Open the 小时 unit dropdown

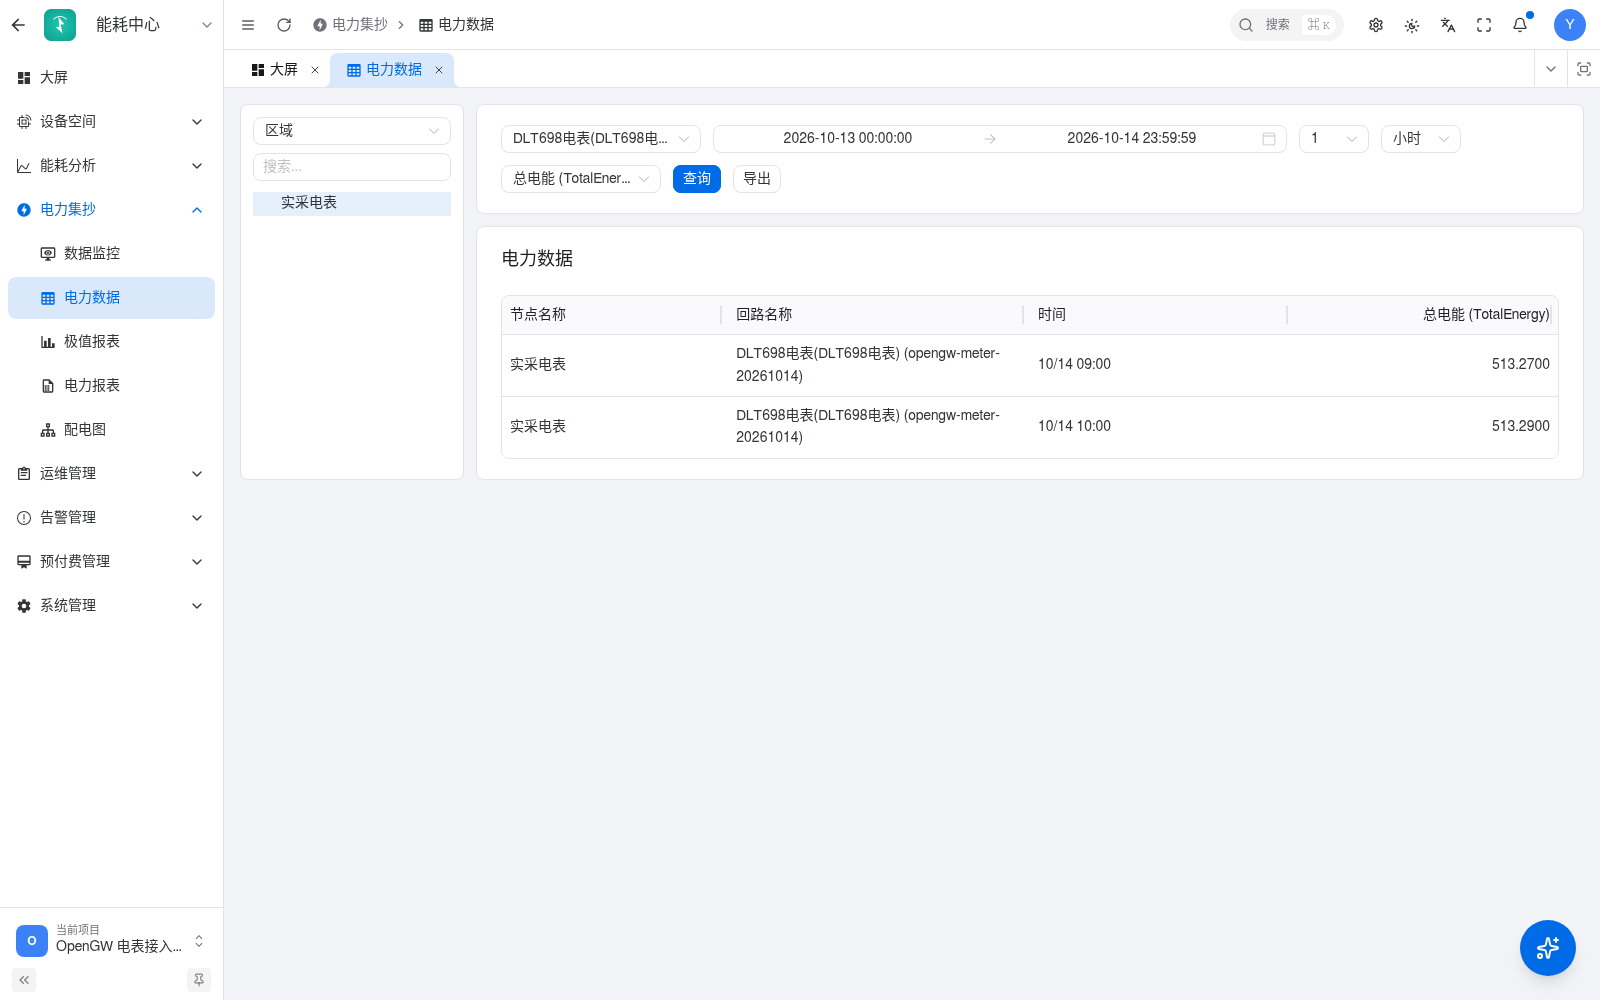[1421, 139]
